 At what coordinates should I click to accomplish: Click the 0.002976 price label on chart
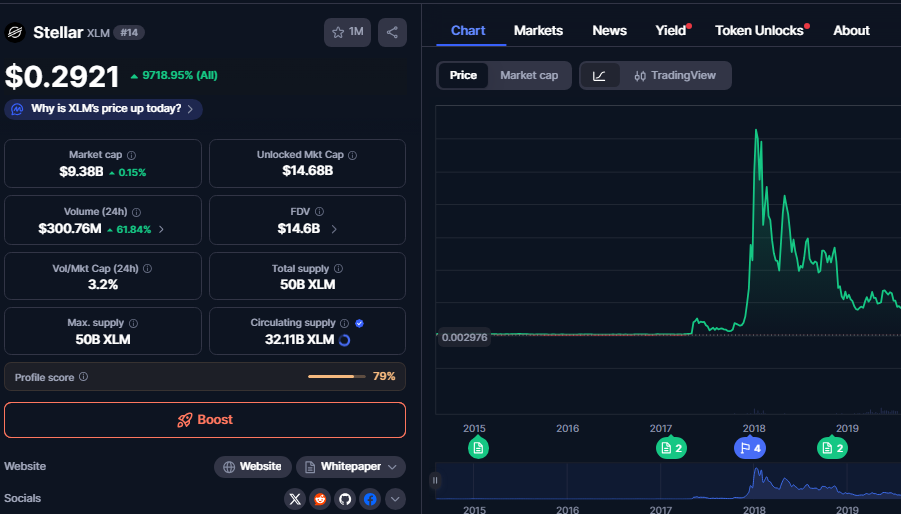pos(464,338)
